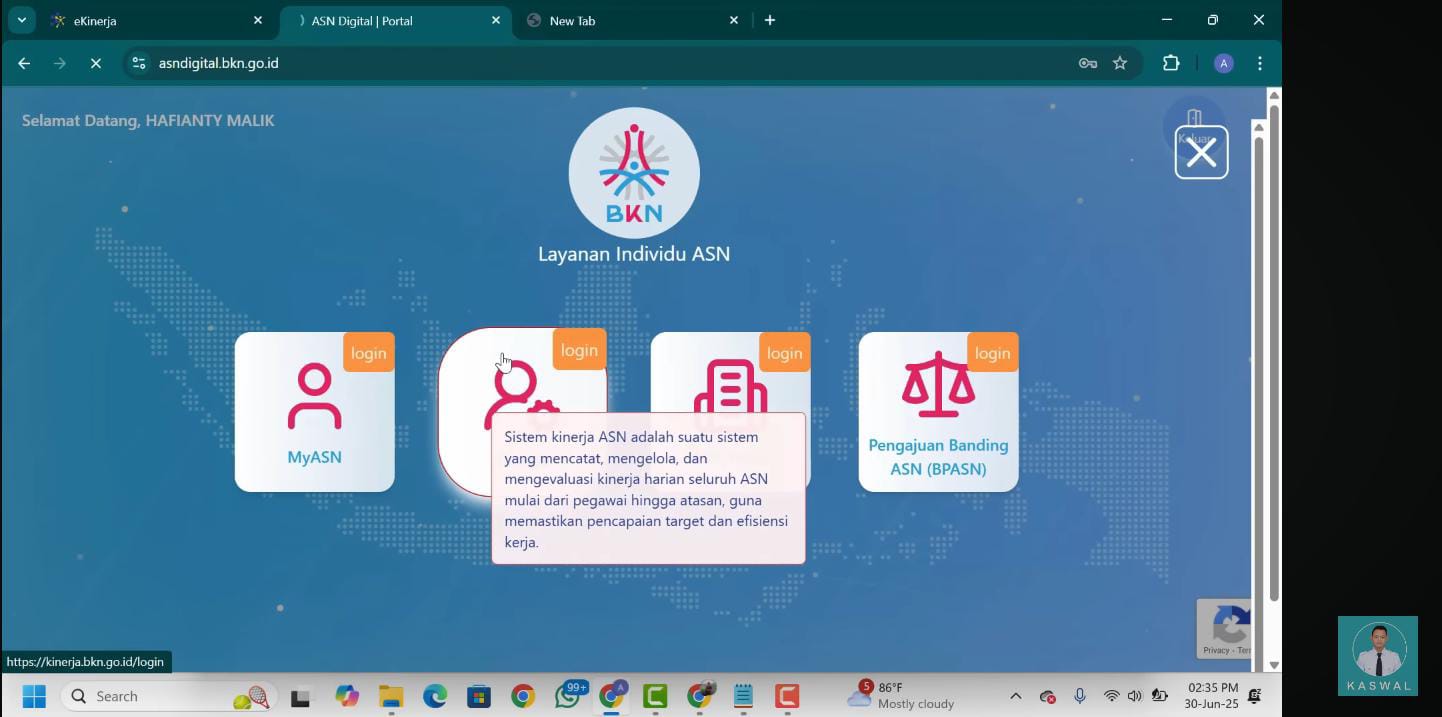Switch to the eKinerja browser tab
This screenshot has width=1442, height=717.
[157, 20]
